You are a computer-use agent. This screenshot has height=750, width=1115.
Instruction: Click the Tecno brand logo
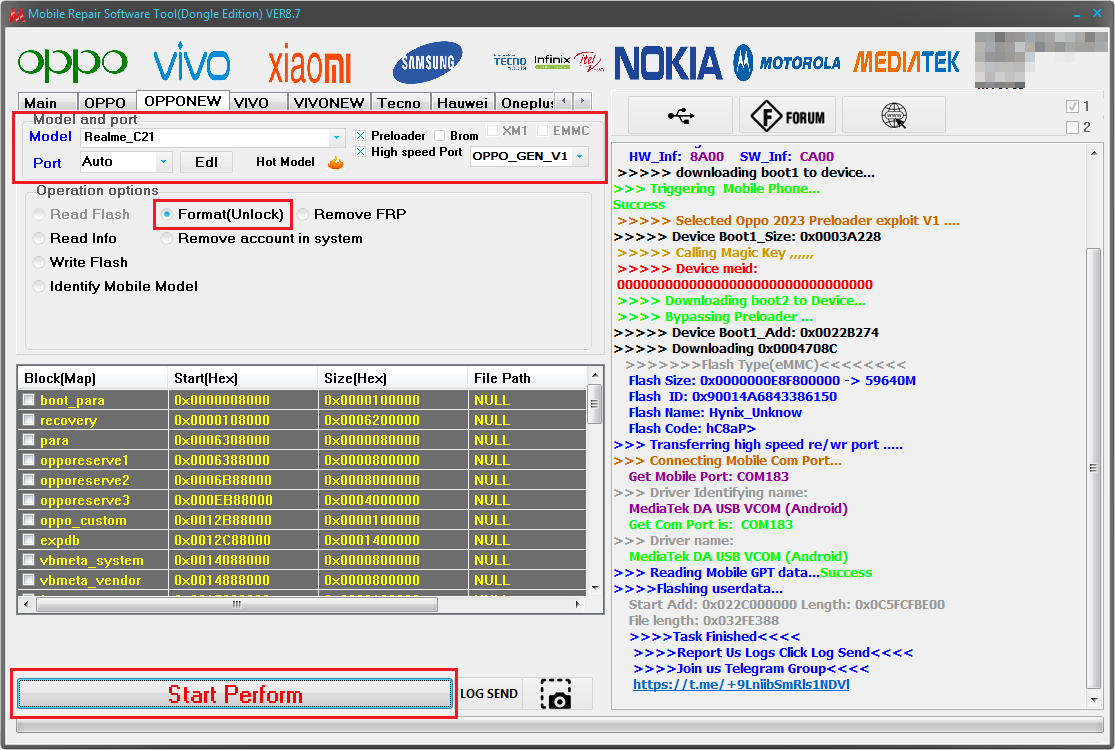coord(510,62)
